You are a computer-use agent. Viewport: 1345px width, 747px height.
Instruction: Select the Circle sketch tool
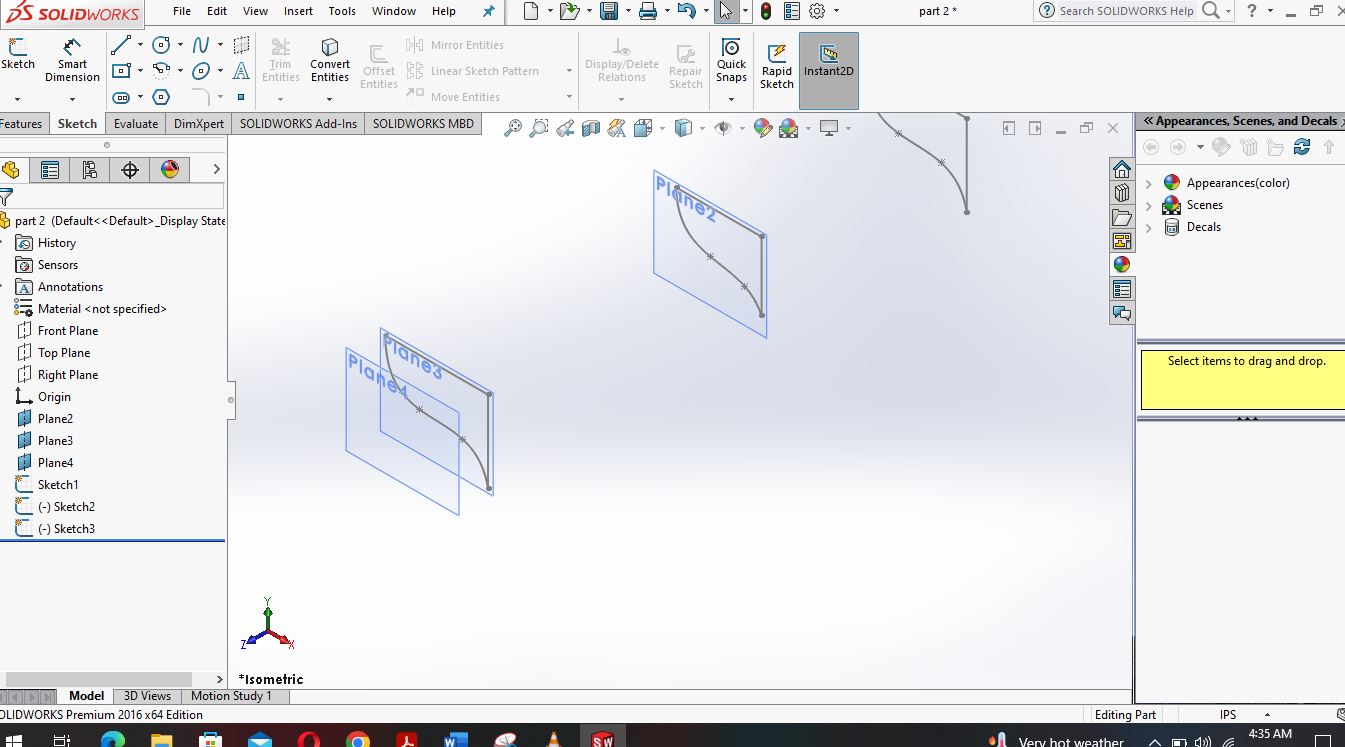coord(161,45)
